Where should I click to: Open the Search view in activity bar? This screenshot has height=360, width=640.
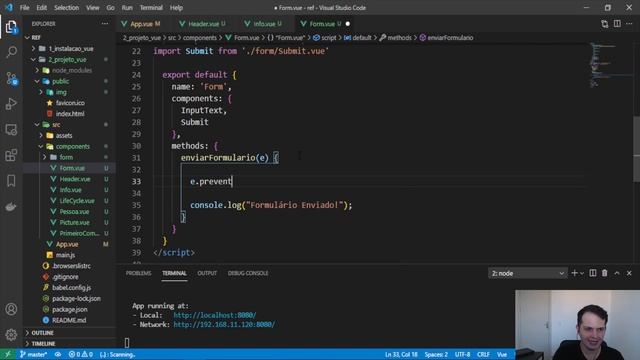(11, 52)
